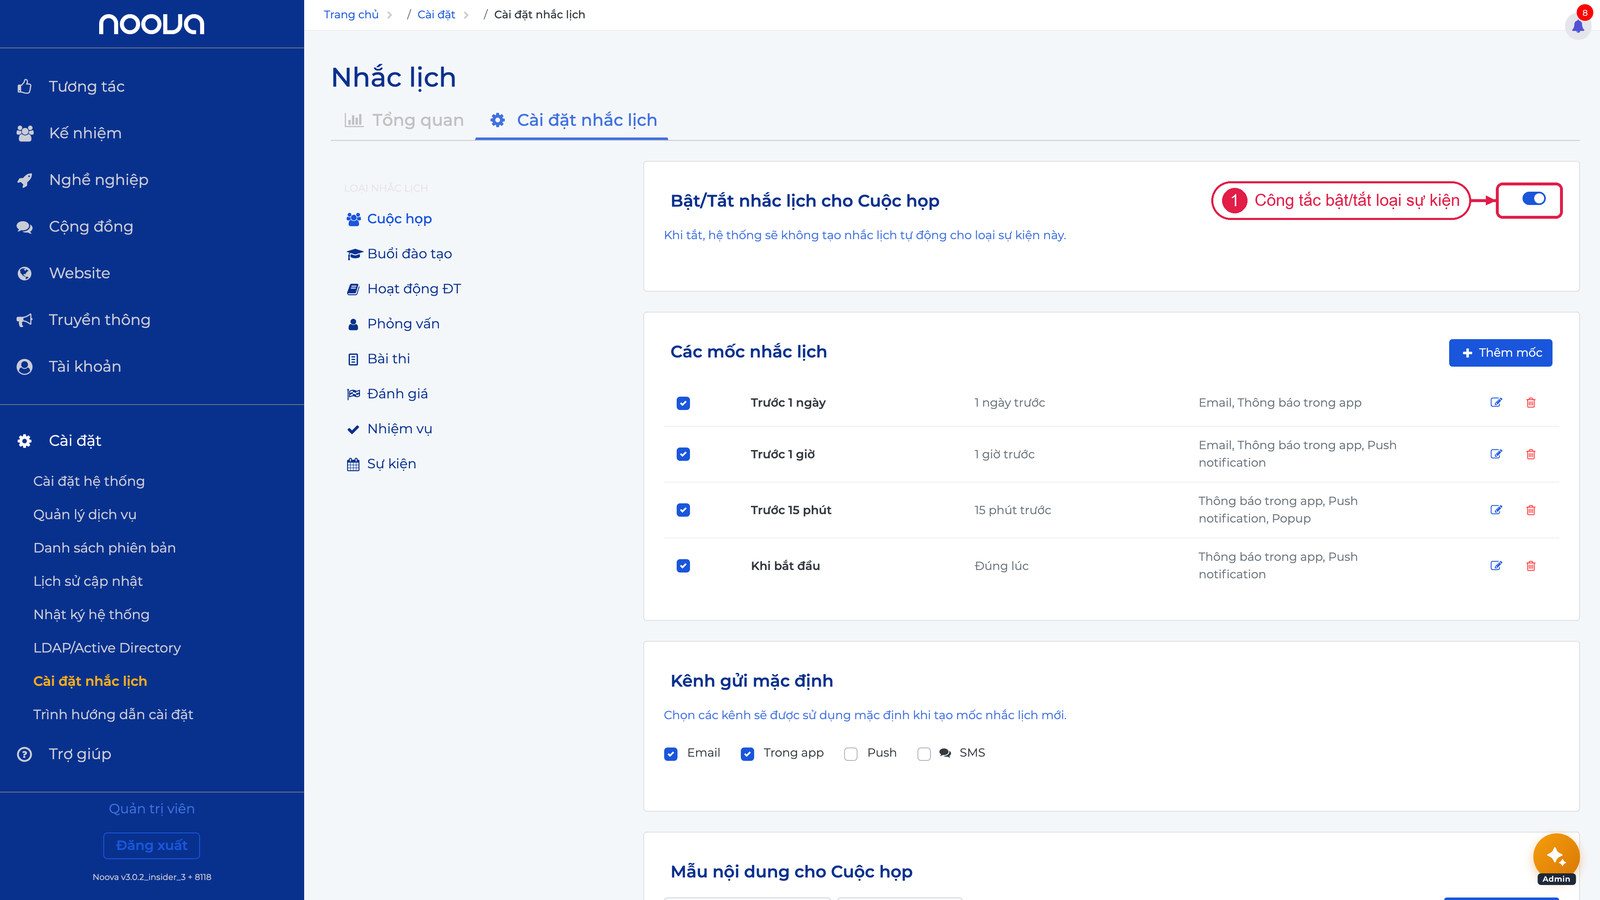Toggle reminders switch for Cuộc họp

(1534, 199)
